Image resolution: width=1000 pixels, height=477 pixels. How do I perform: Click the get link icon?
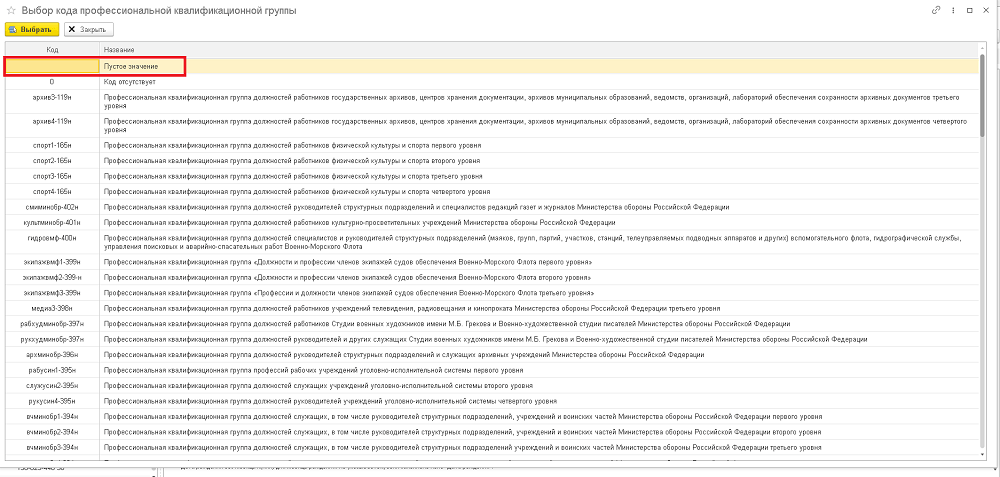936,10
